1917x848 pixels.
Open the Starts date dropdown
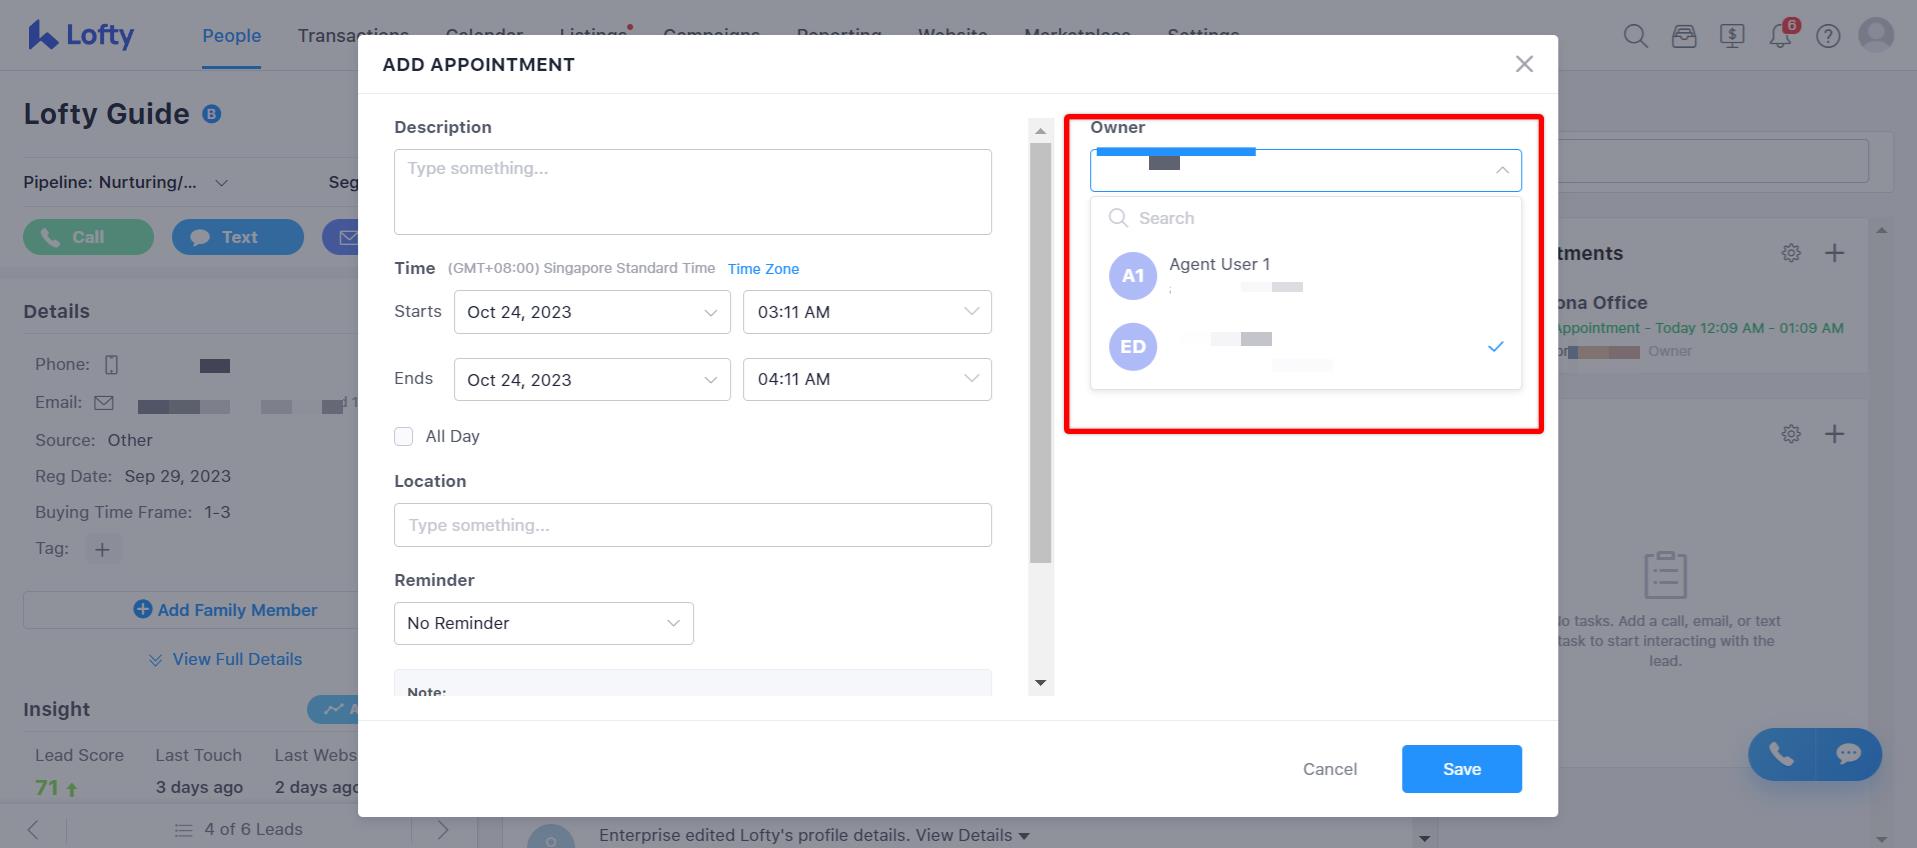[x=591, y=312]
